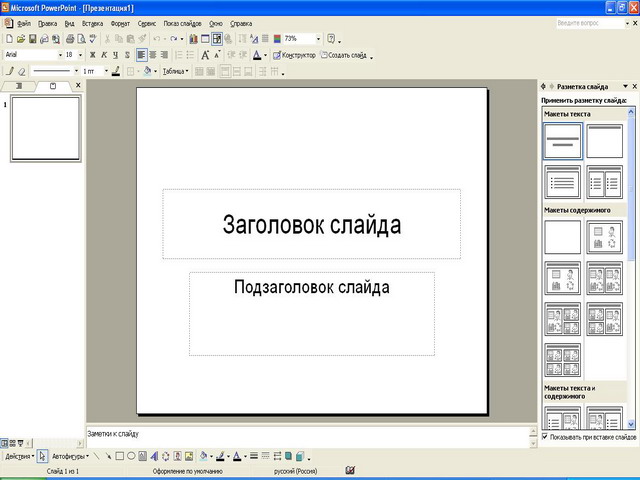Select the Arrow drawing tool
The width and height of the screenshot is (640, 480).
(x=108, y=456)
